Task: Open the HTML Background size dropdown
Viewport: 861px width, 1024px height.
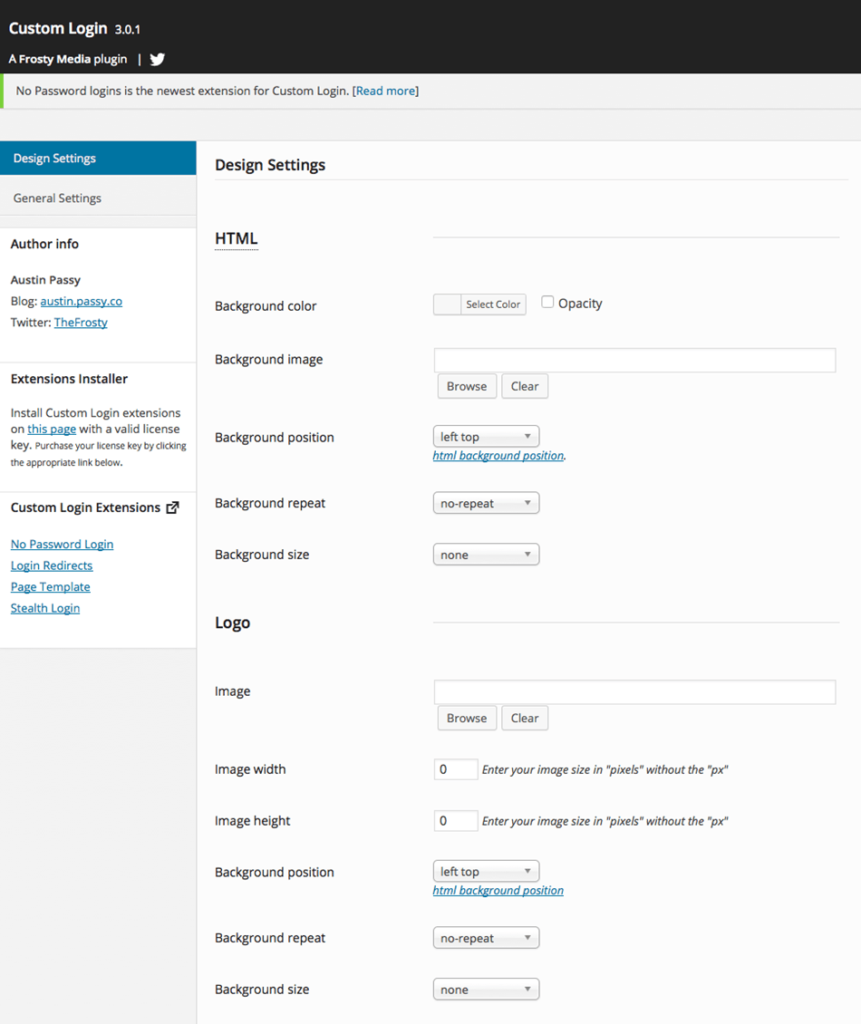Action: (485, 554)
